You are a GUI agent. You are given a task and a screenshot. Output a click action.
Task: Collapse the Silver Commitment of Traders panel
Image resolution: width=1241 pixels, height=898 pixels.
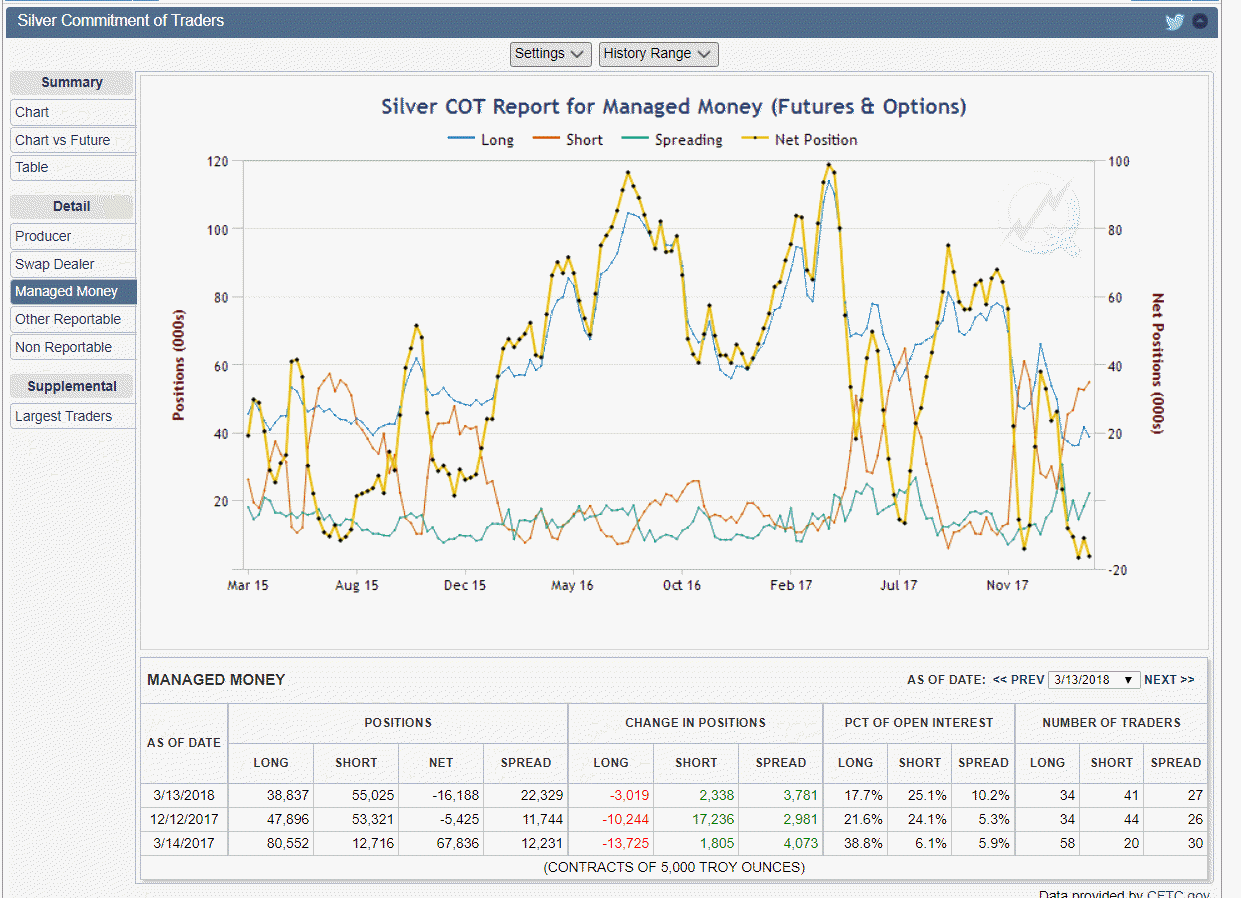pyautogui.click(x=1200, y=22)
